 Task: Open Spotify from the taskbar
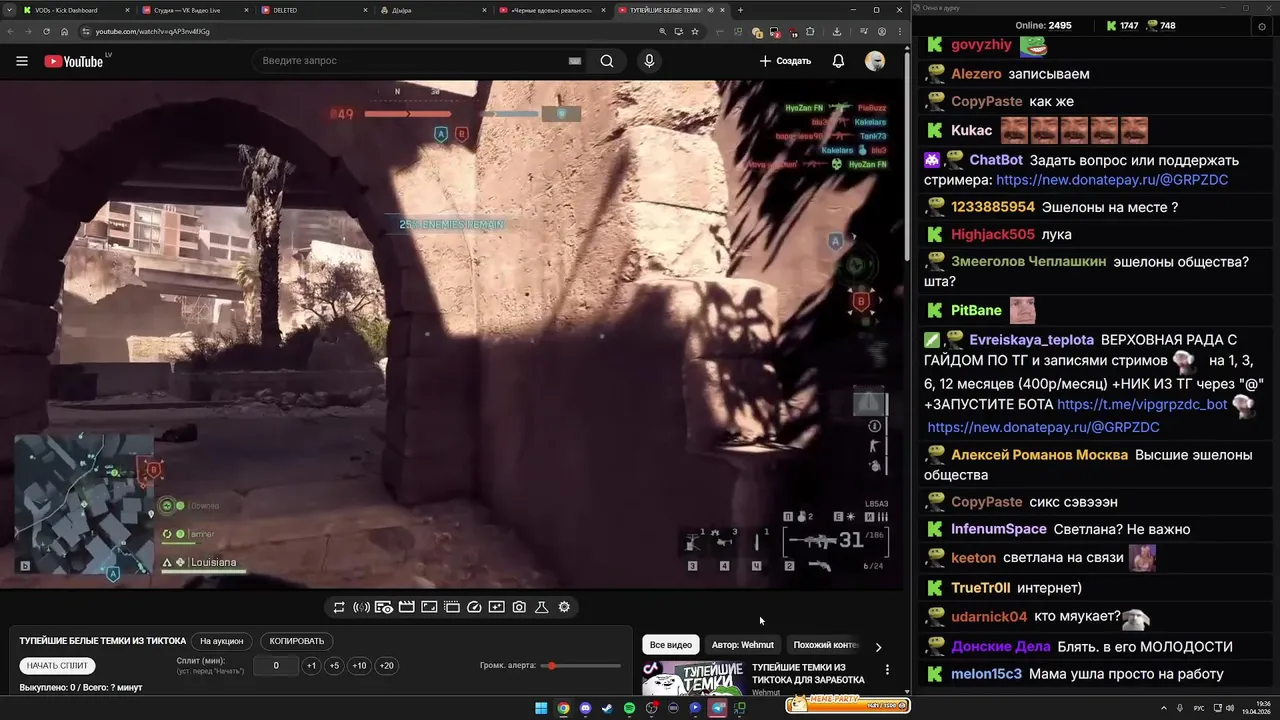[x=629, y=708]
